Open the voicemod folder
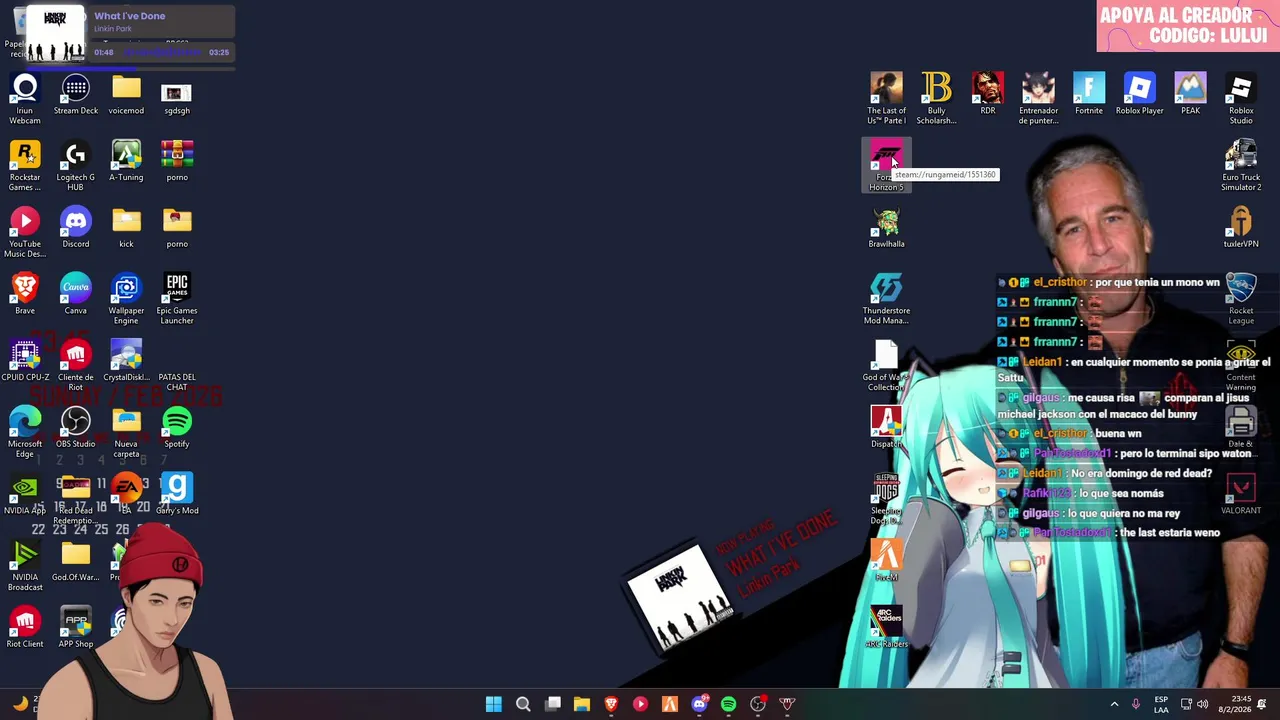The width and height of the screenshot is (1280, 720). (126, 94)
